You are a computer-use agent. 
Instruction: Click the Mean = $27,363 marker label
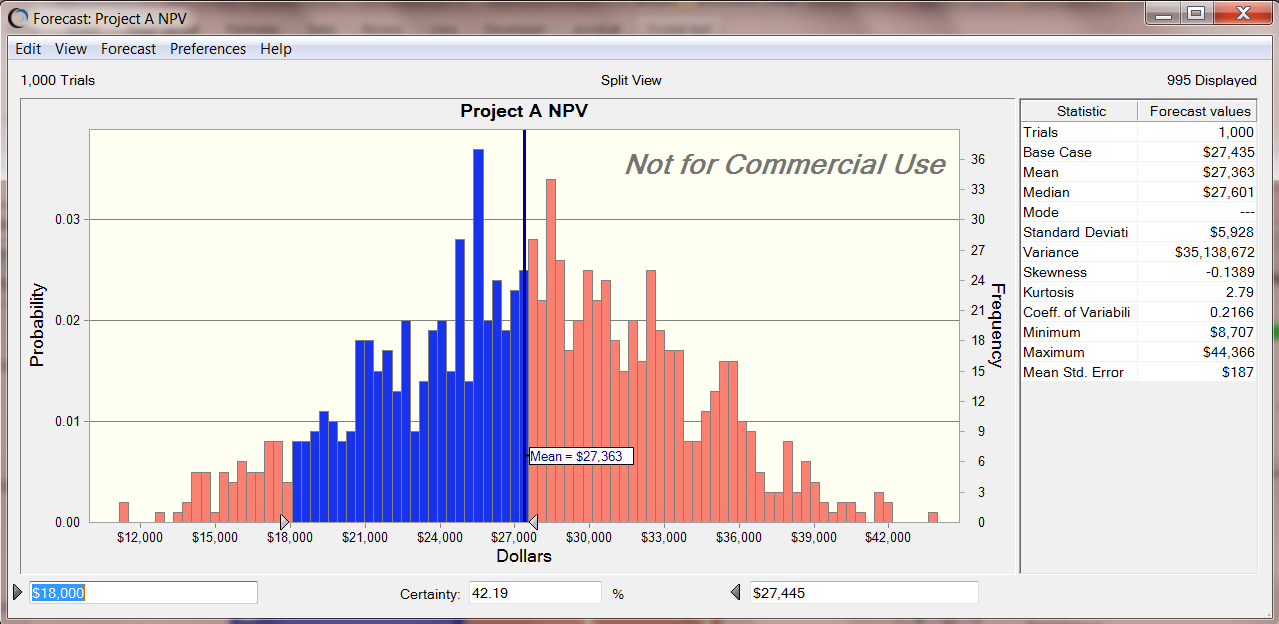click(580, 456)
